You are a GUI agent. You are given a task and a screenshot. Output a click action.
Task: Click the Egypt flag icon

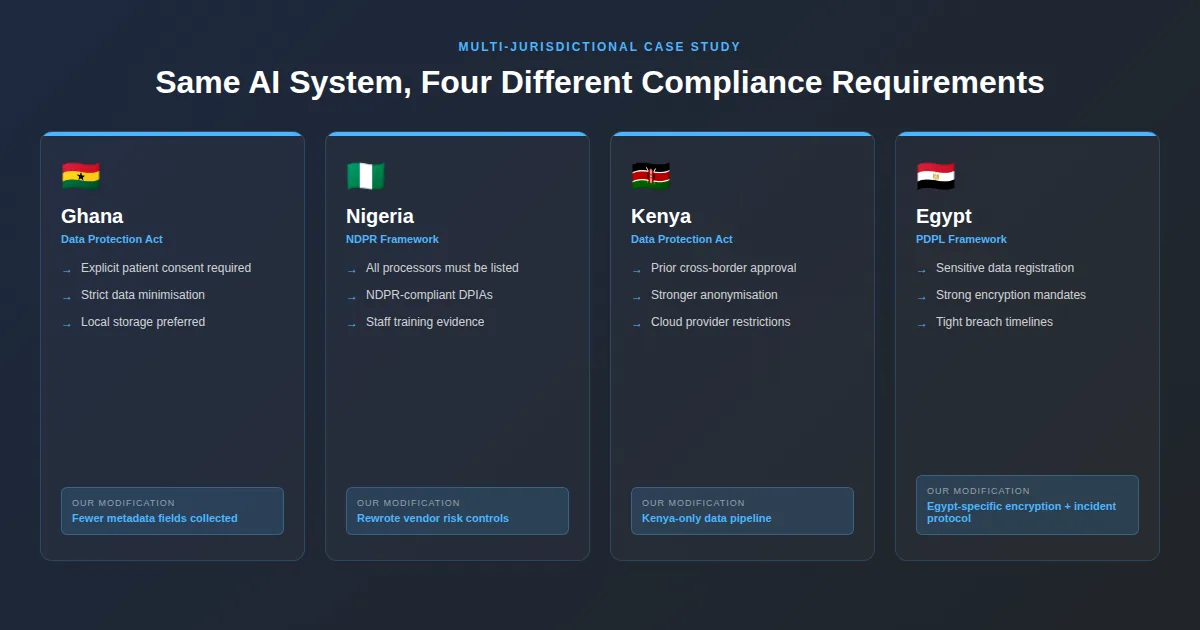point(935,176)
